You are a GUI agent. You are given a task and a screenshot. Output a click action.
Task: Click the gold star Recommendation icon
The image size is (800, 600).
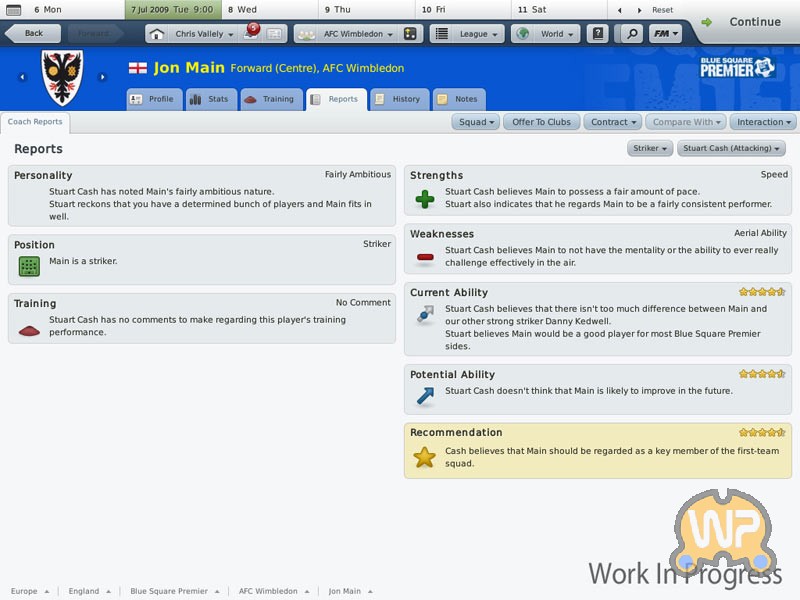pos(424,457)
